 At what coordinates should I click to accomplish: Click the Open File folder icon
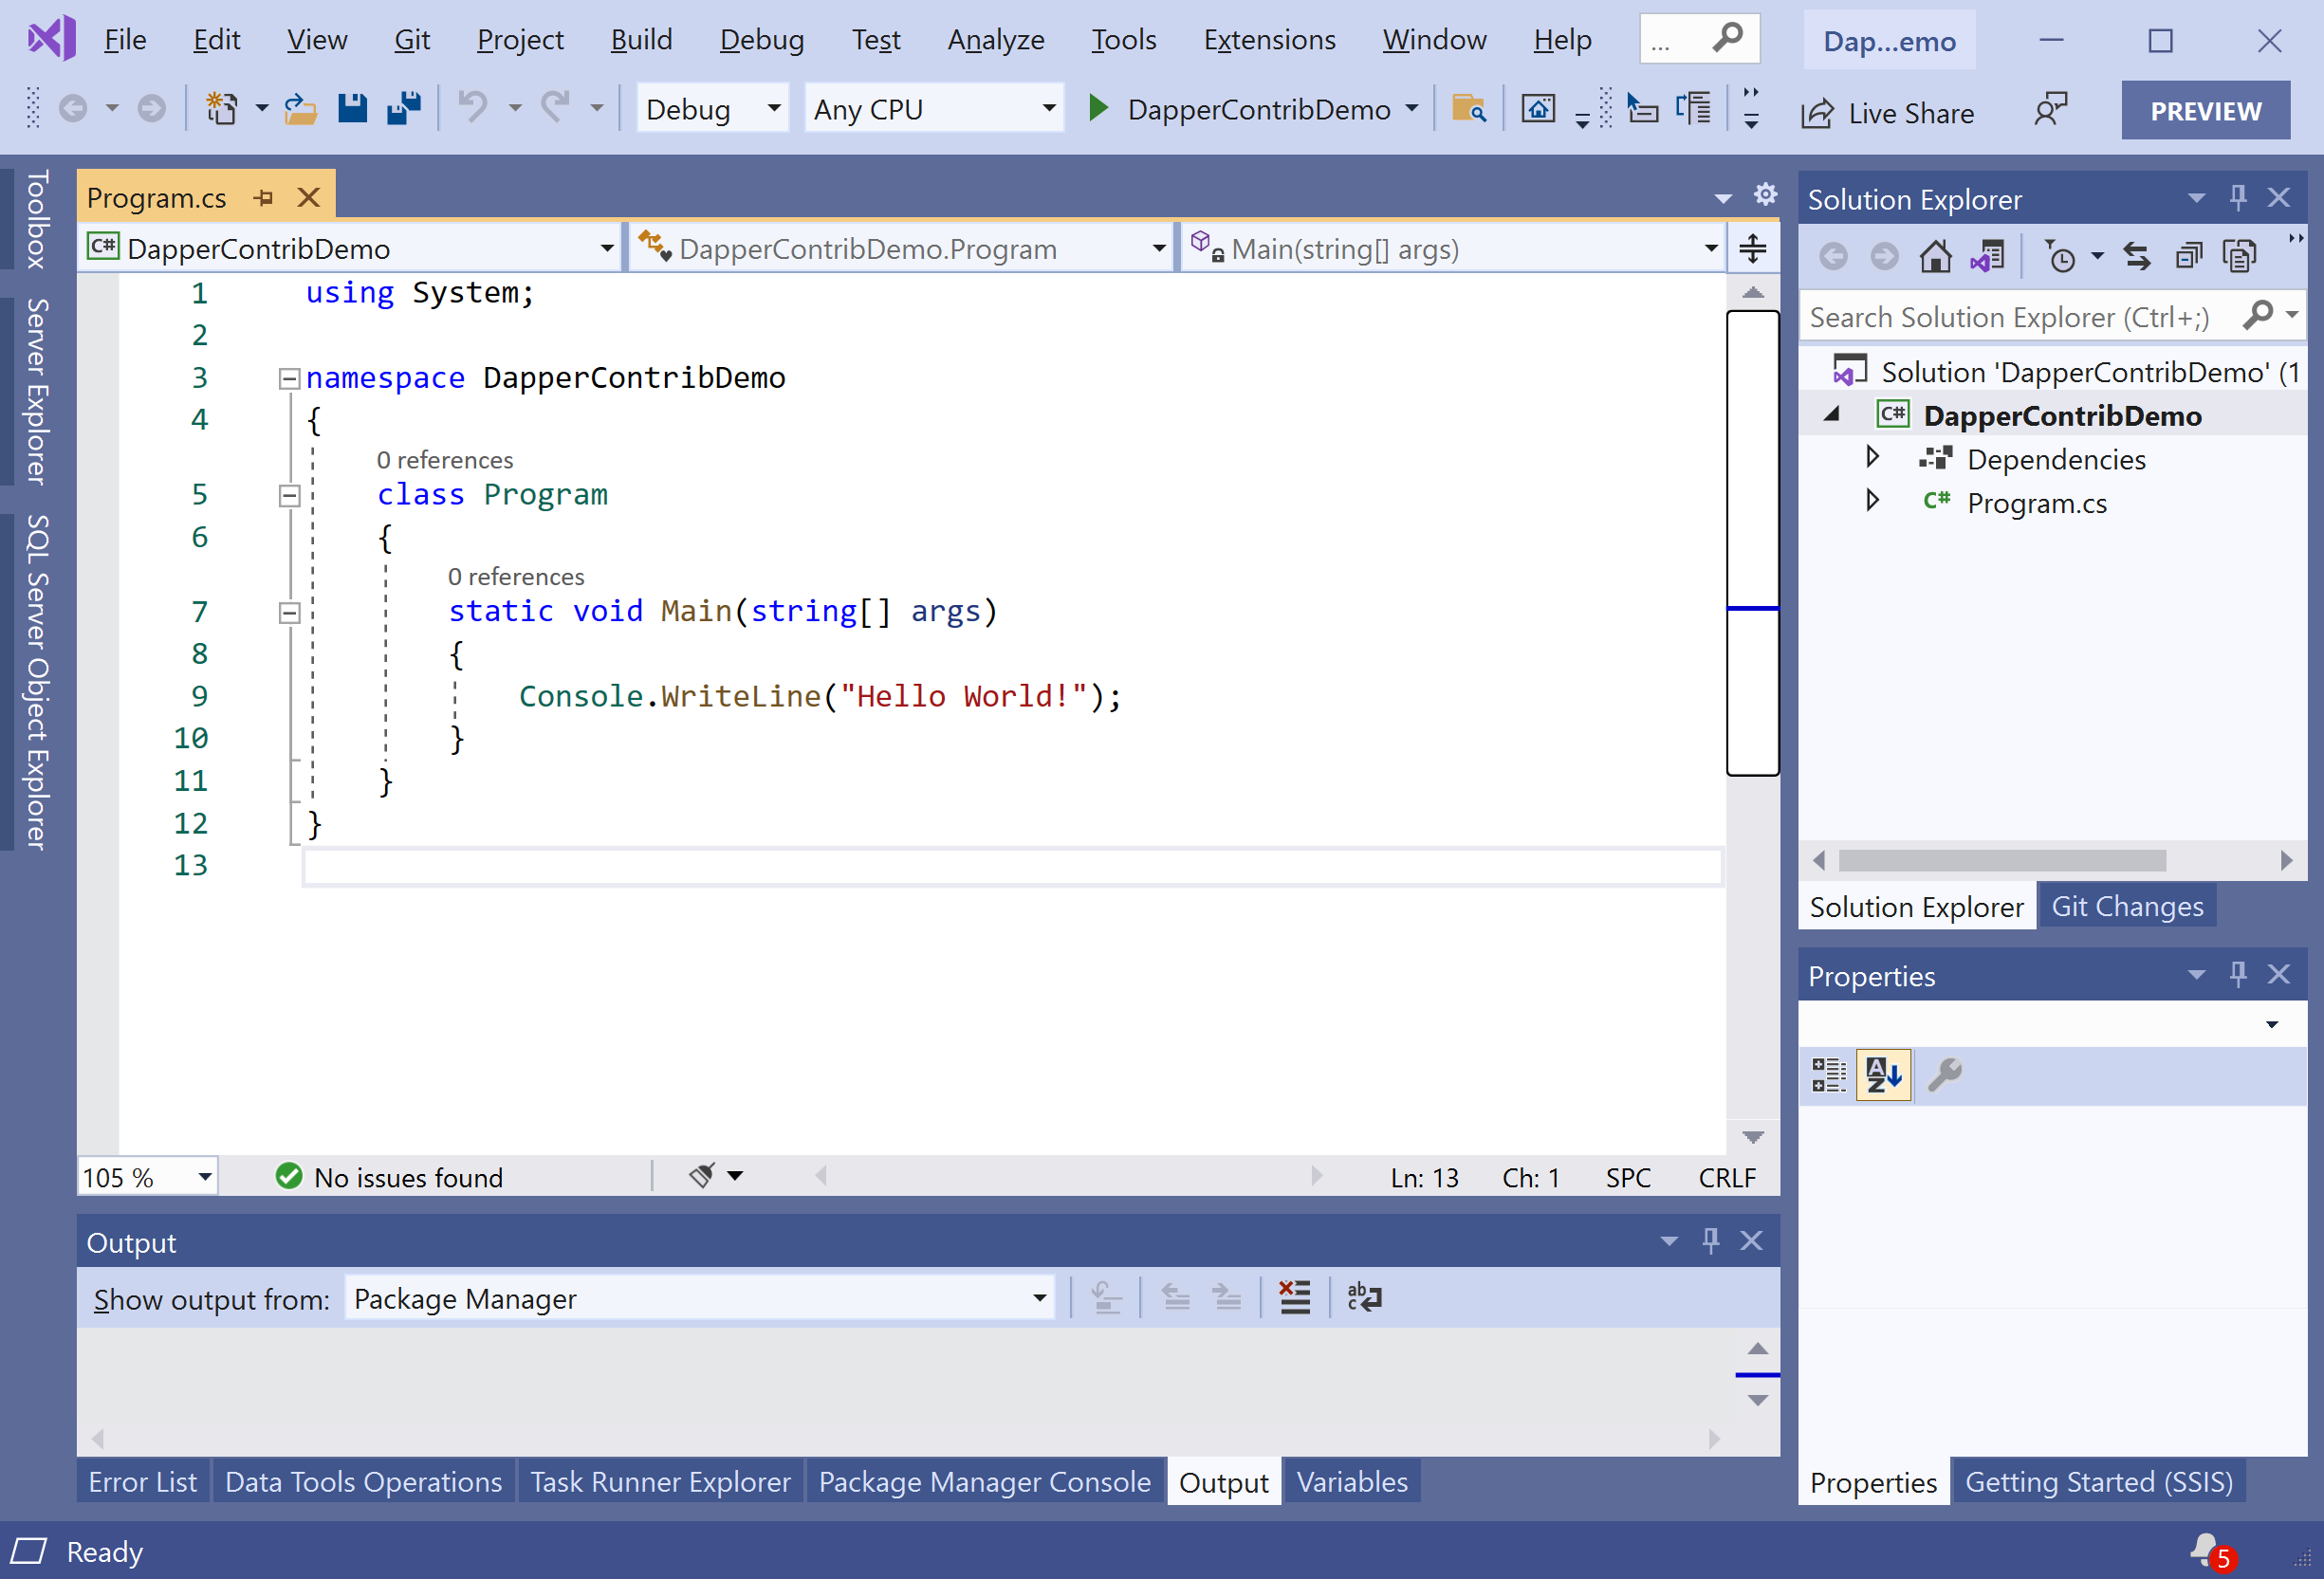300,108
